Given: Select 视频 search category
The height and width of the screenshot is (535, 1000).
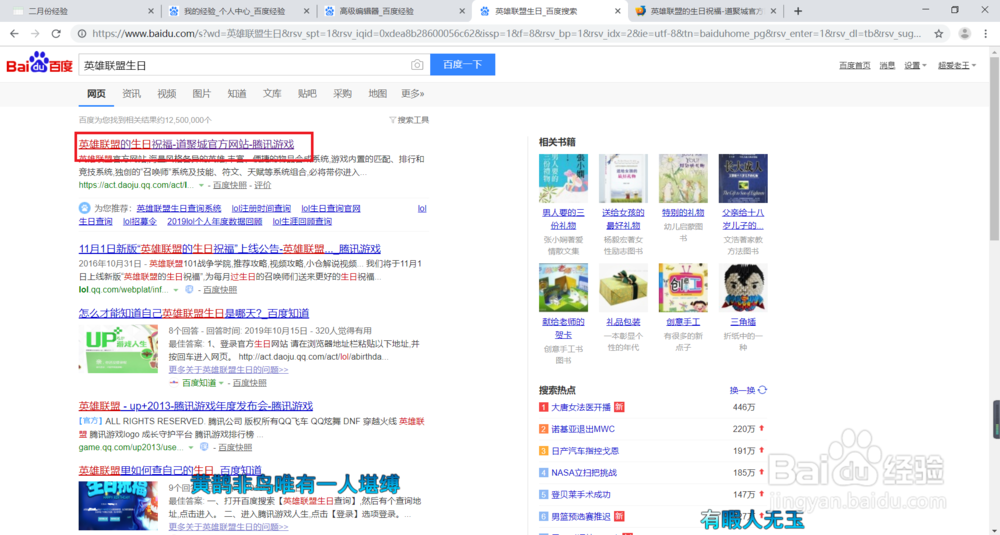Looking at the screenshot, I should click(x=166, y=94).
